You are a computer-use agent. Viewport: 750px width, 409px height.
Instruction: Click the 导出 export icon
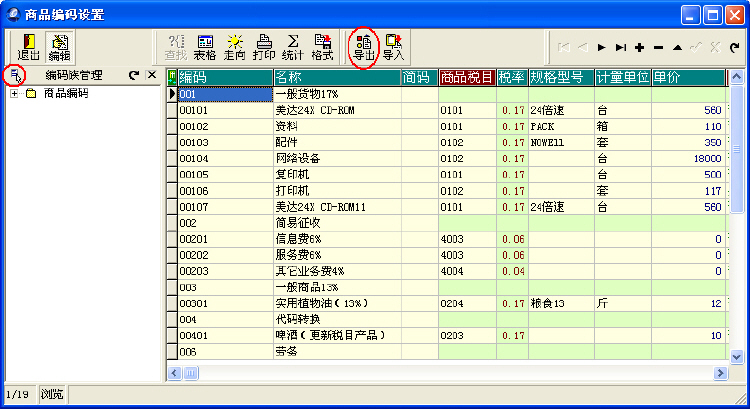pyautogui.click(x=364, y=48)
